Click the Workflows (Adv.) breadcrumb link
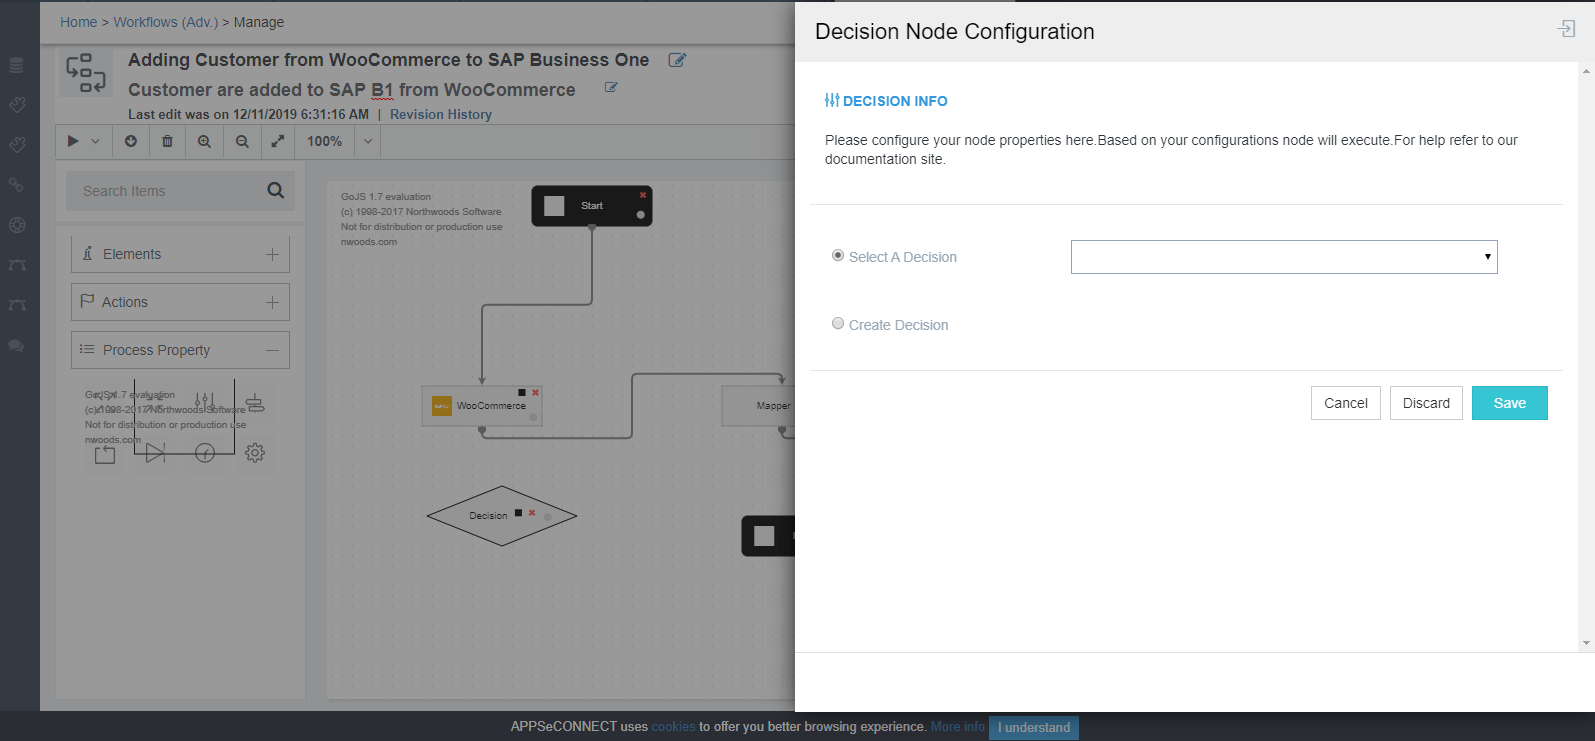 click(x=165, y=22)
